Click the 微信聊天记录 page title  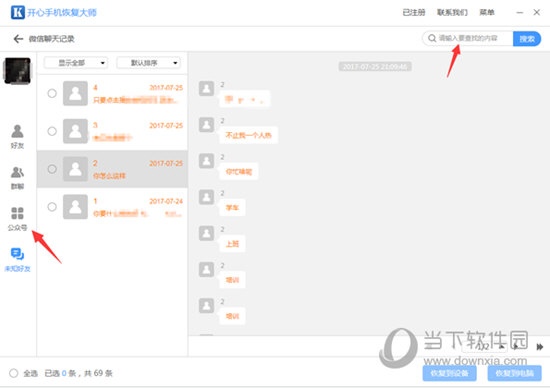[52, 39]
